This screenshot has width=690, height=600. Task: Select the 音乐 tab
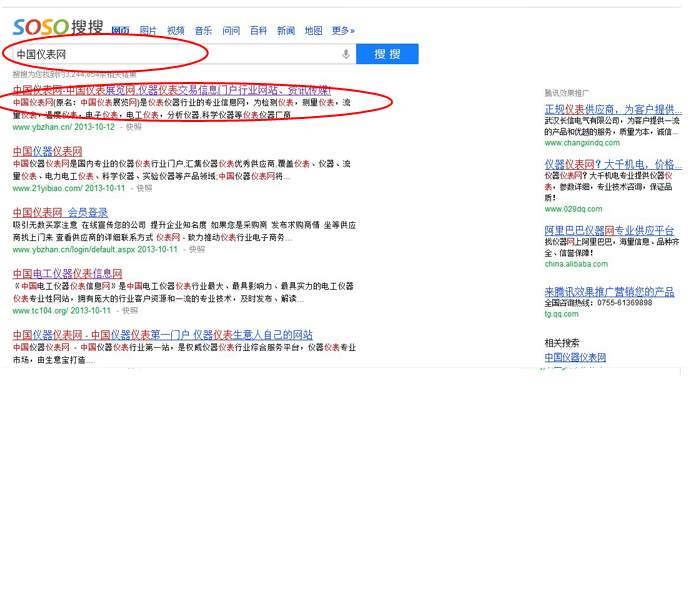pyautogui.click(x=203, y=31)
